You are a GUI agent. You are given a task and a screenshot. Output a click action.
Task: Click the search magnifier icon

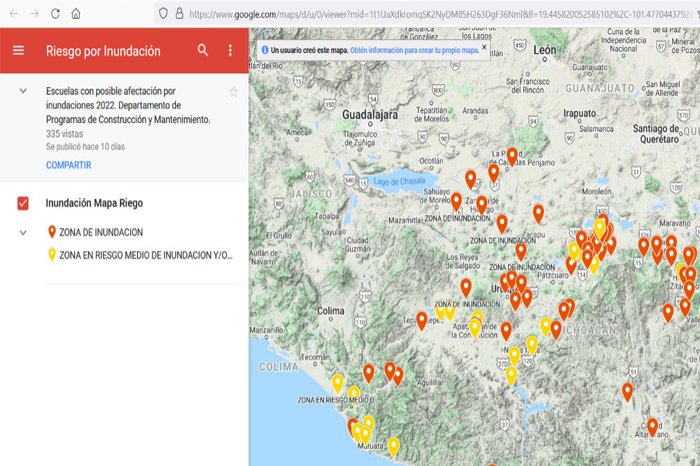coord(203,50)
